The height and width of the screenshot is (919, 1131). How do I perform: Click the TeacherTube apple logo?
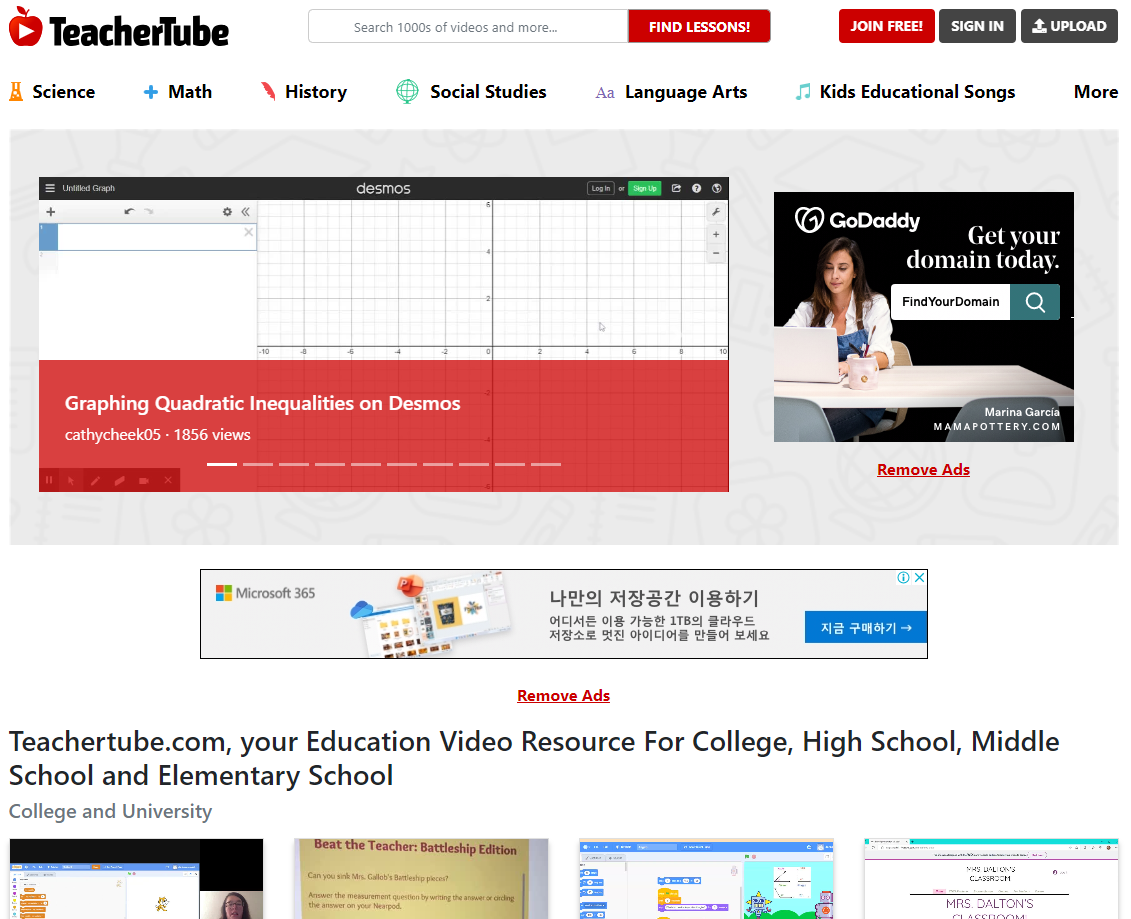[25, 27]
